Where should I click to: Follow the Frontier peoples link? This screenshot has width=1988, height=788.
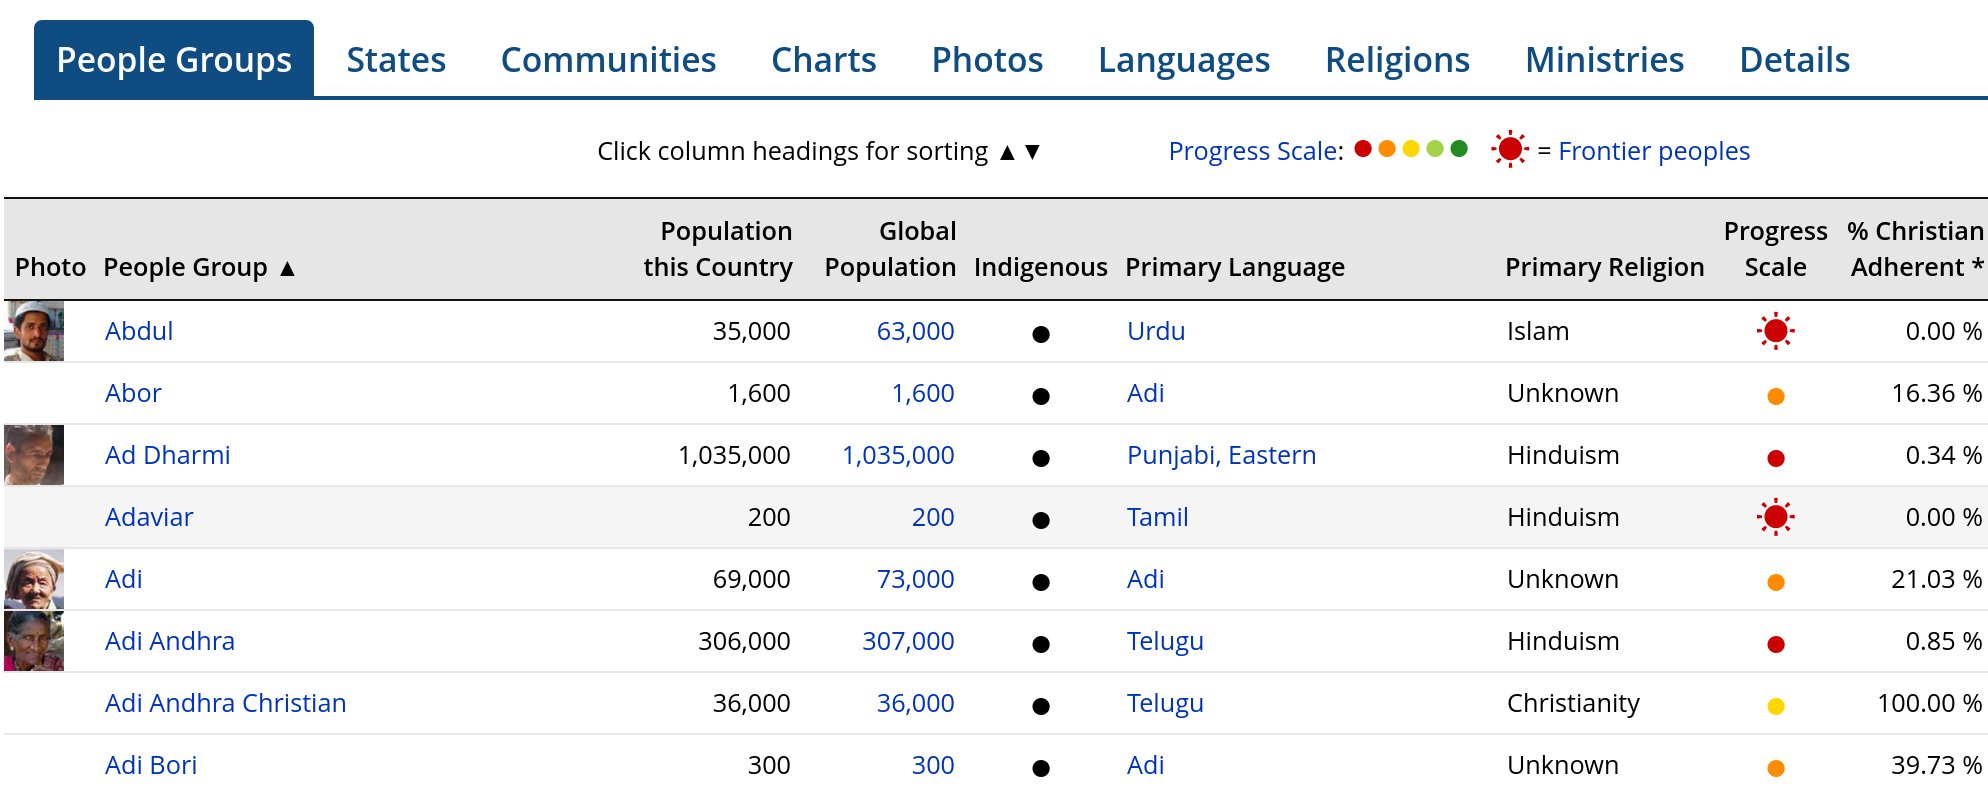pyautogui.click(x=1653, y=151)
